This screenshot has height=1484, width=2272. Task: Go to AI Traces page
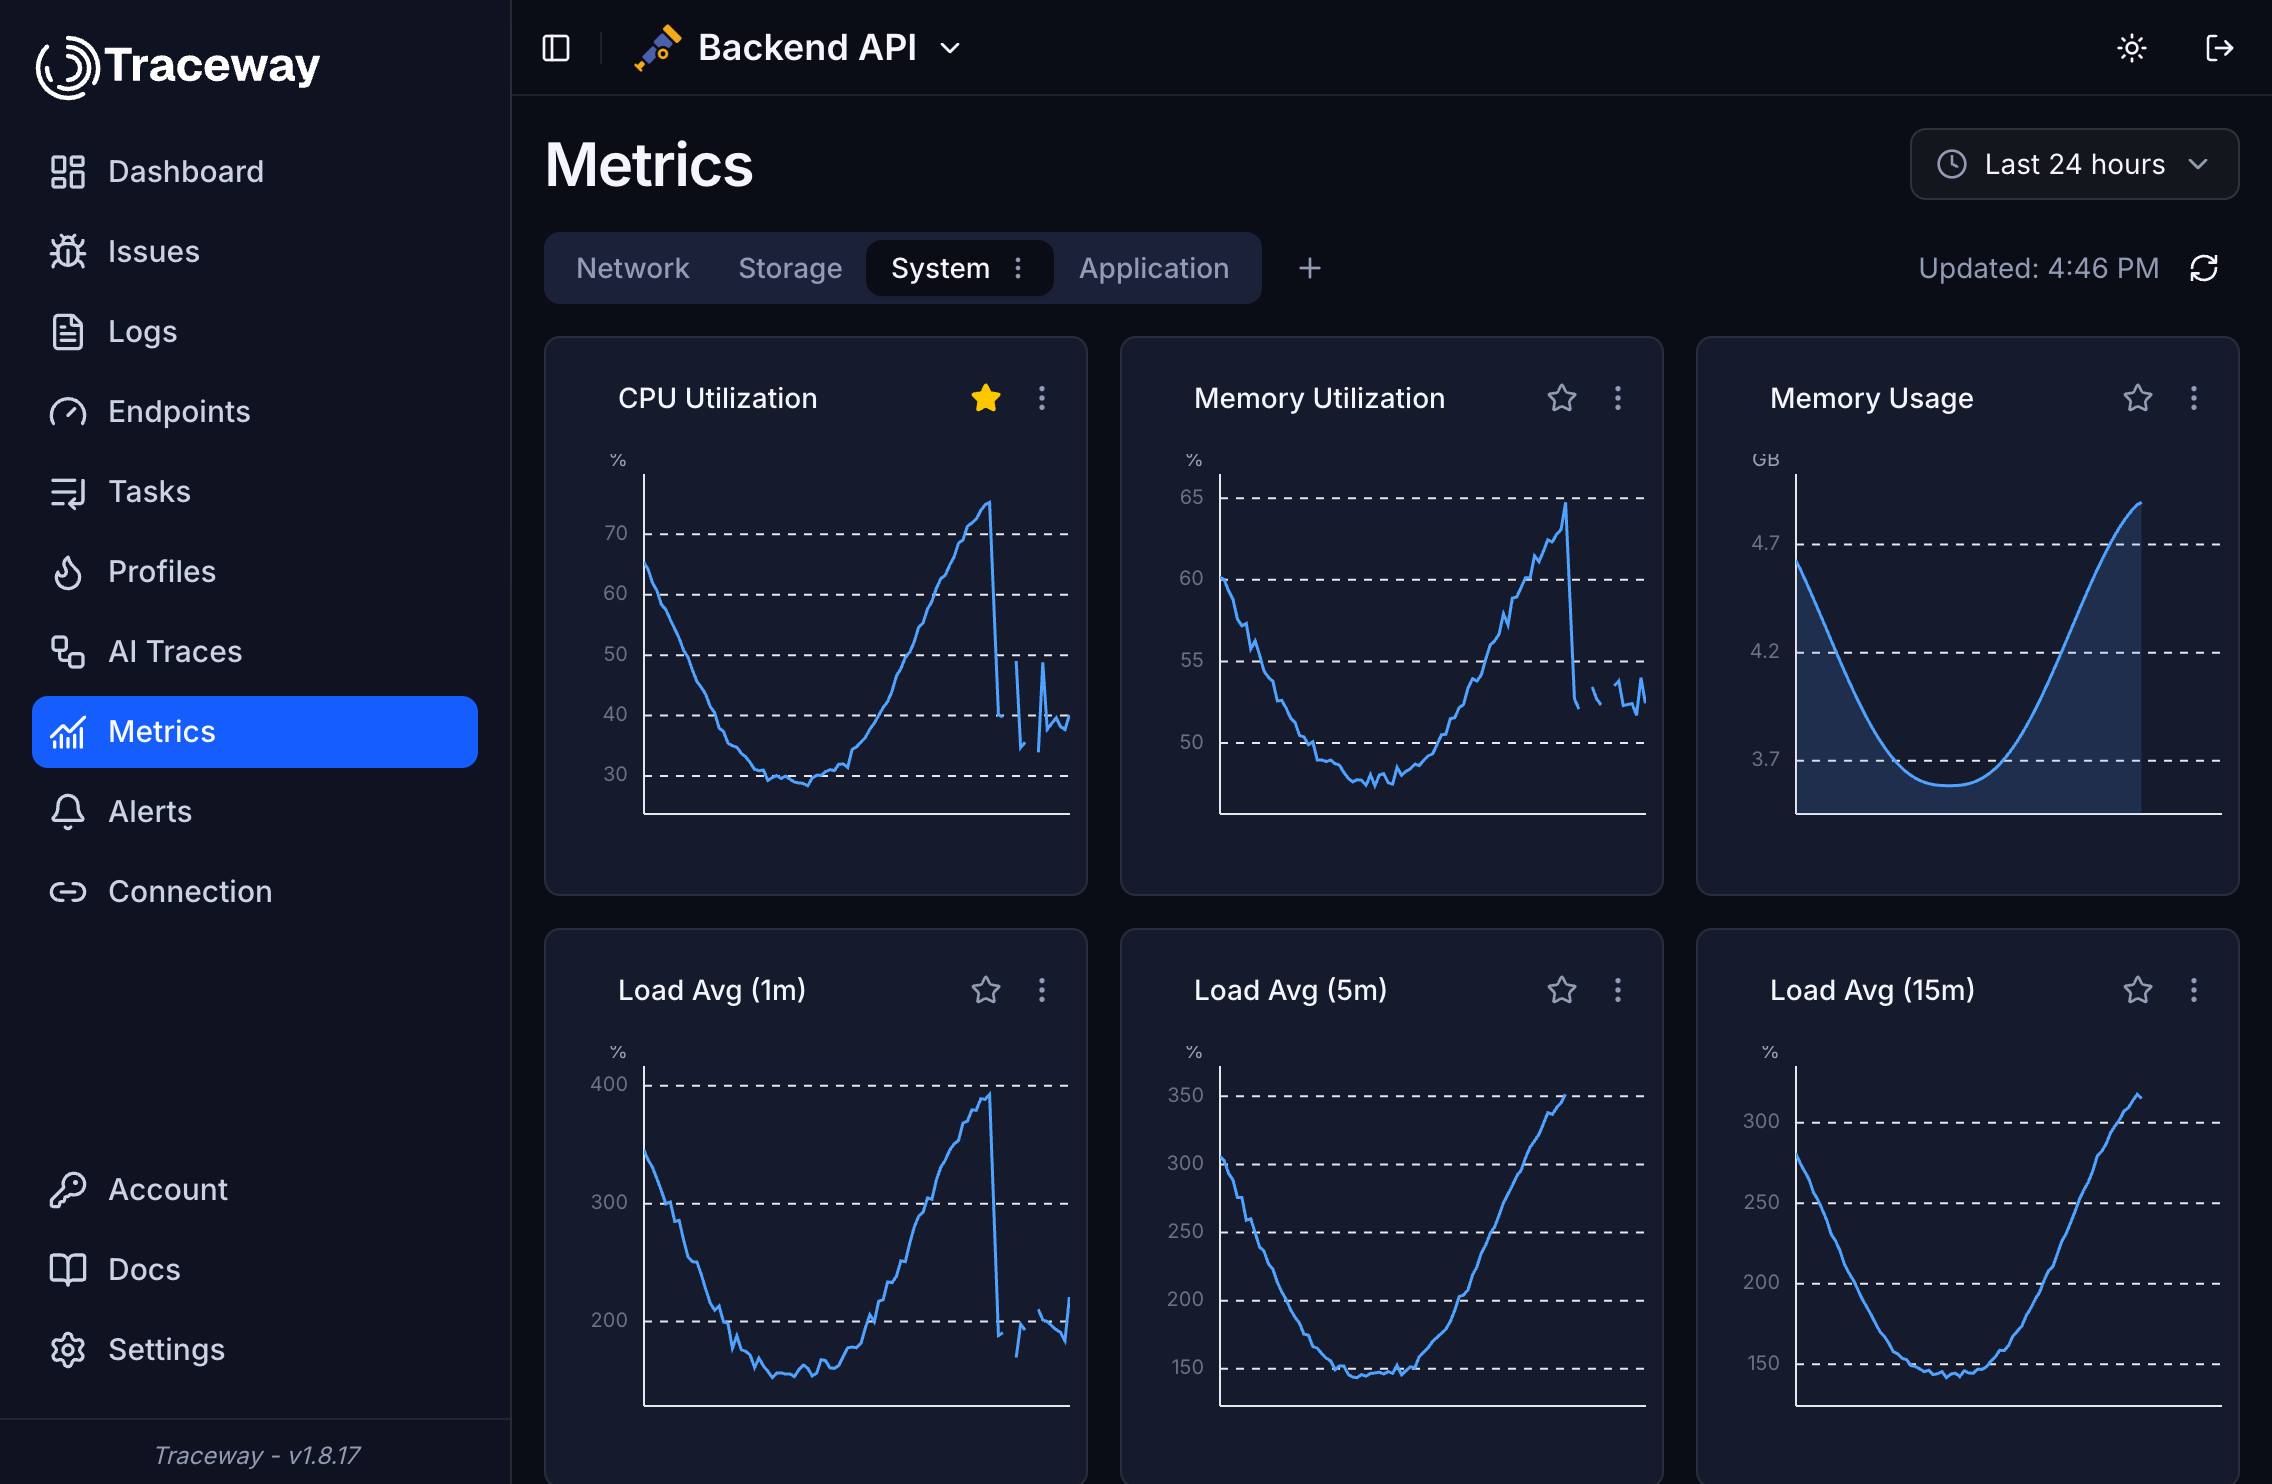coord(255,652)
